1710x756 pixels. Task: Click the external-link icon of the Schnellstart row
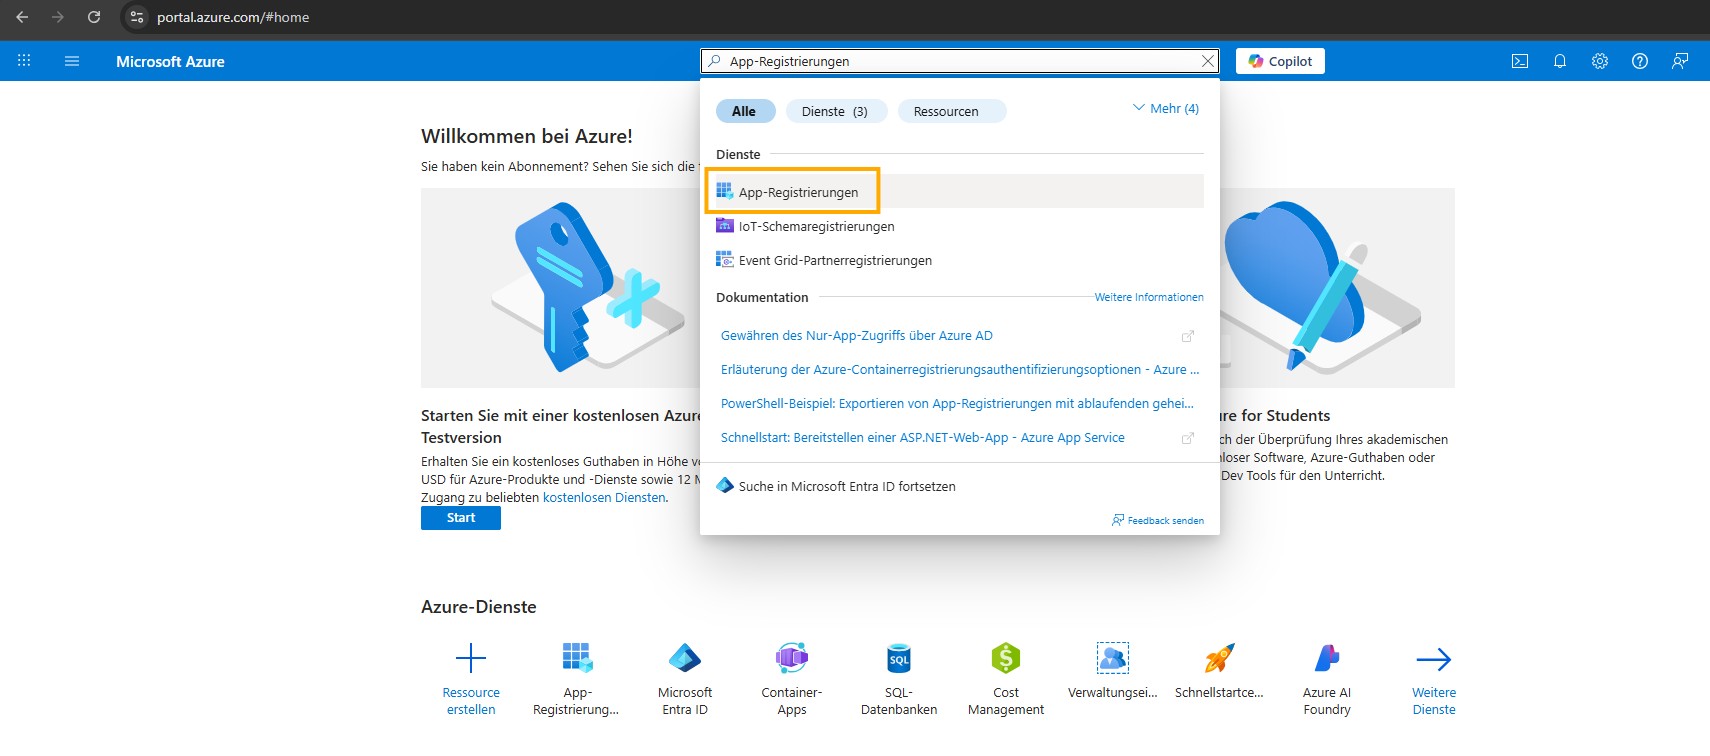point(1188,438)
